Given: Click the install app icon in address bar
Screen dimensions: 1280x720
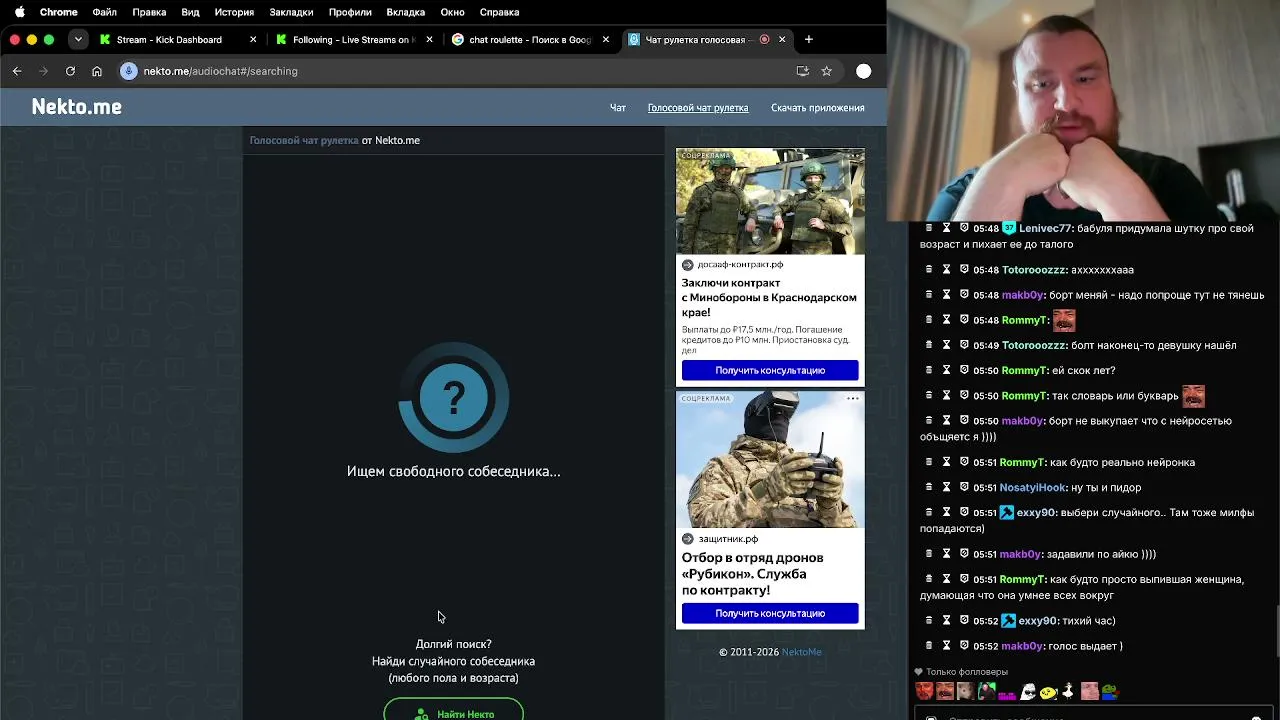Looking at the screenshot, I should [802, 71].
